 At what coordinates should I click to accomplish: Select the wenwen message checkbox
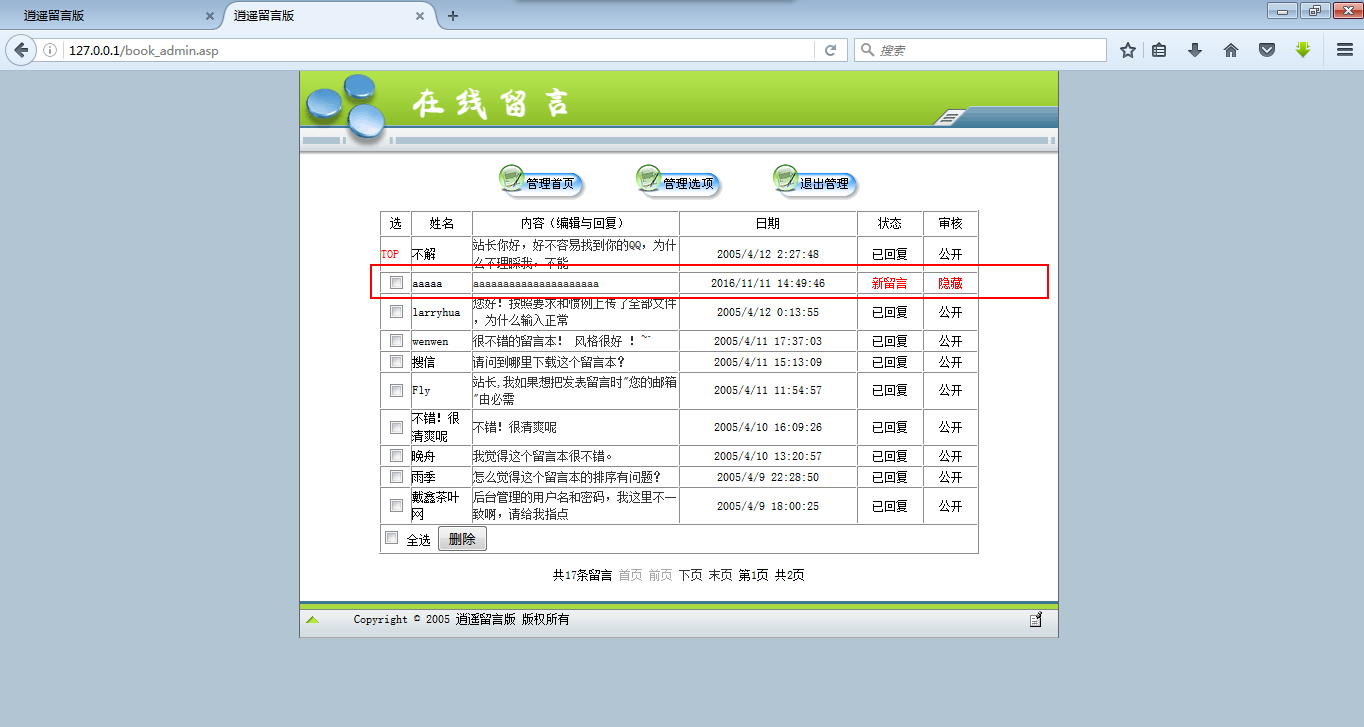click(396, 341)
